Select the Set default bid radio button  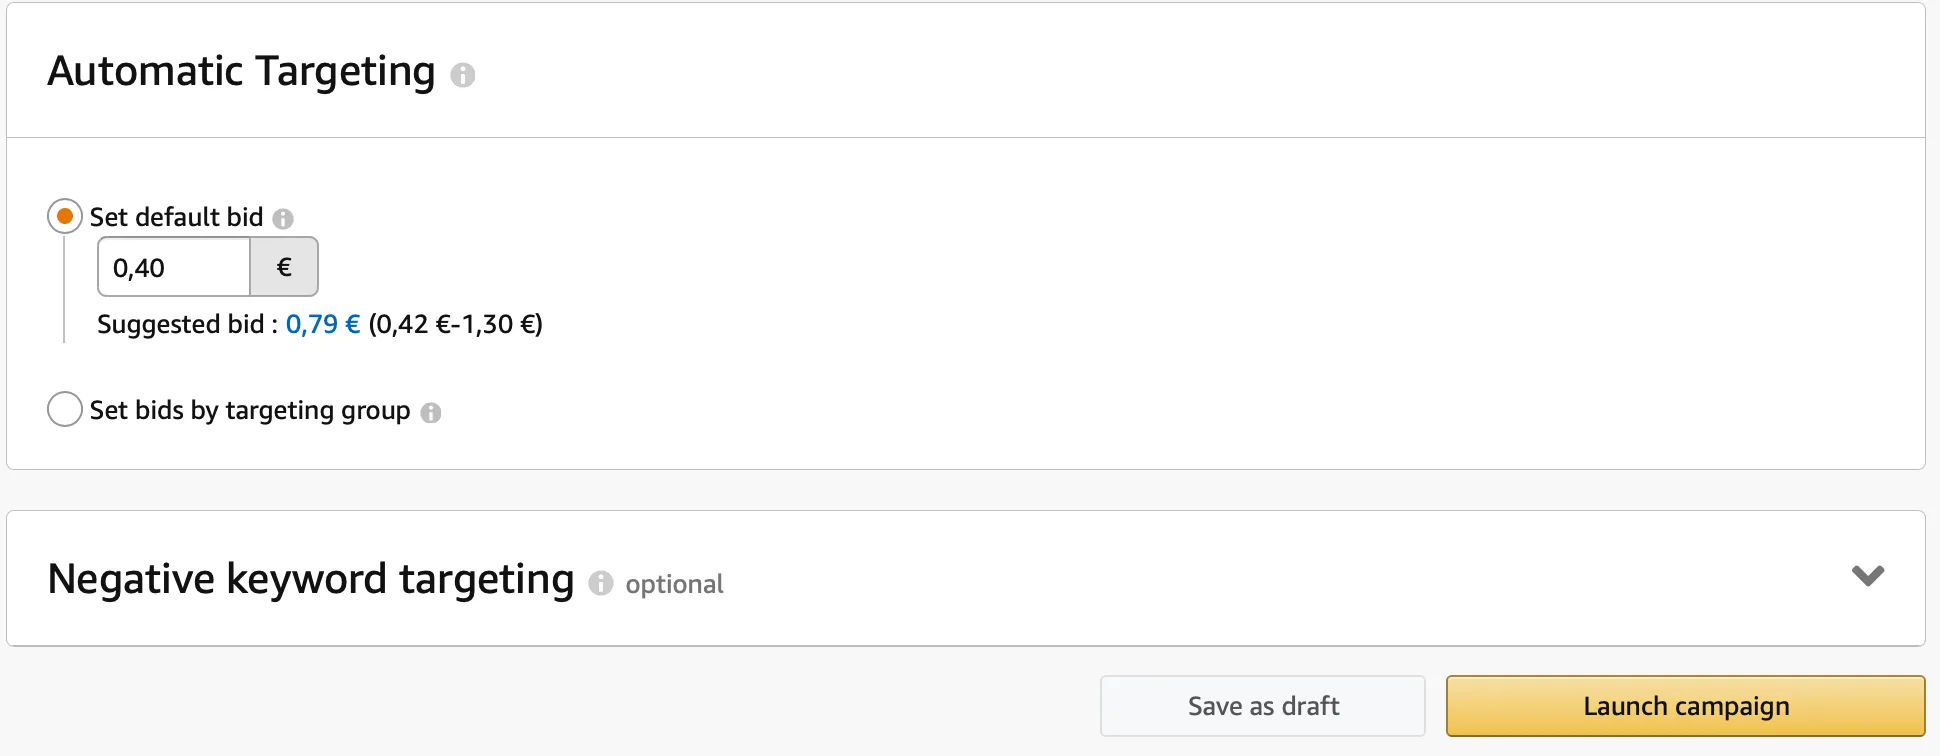(65, 216)
